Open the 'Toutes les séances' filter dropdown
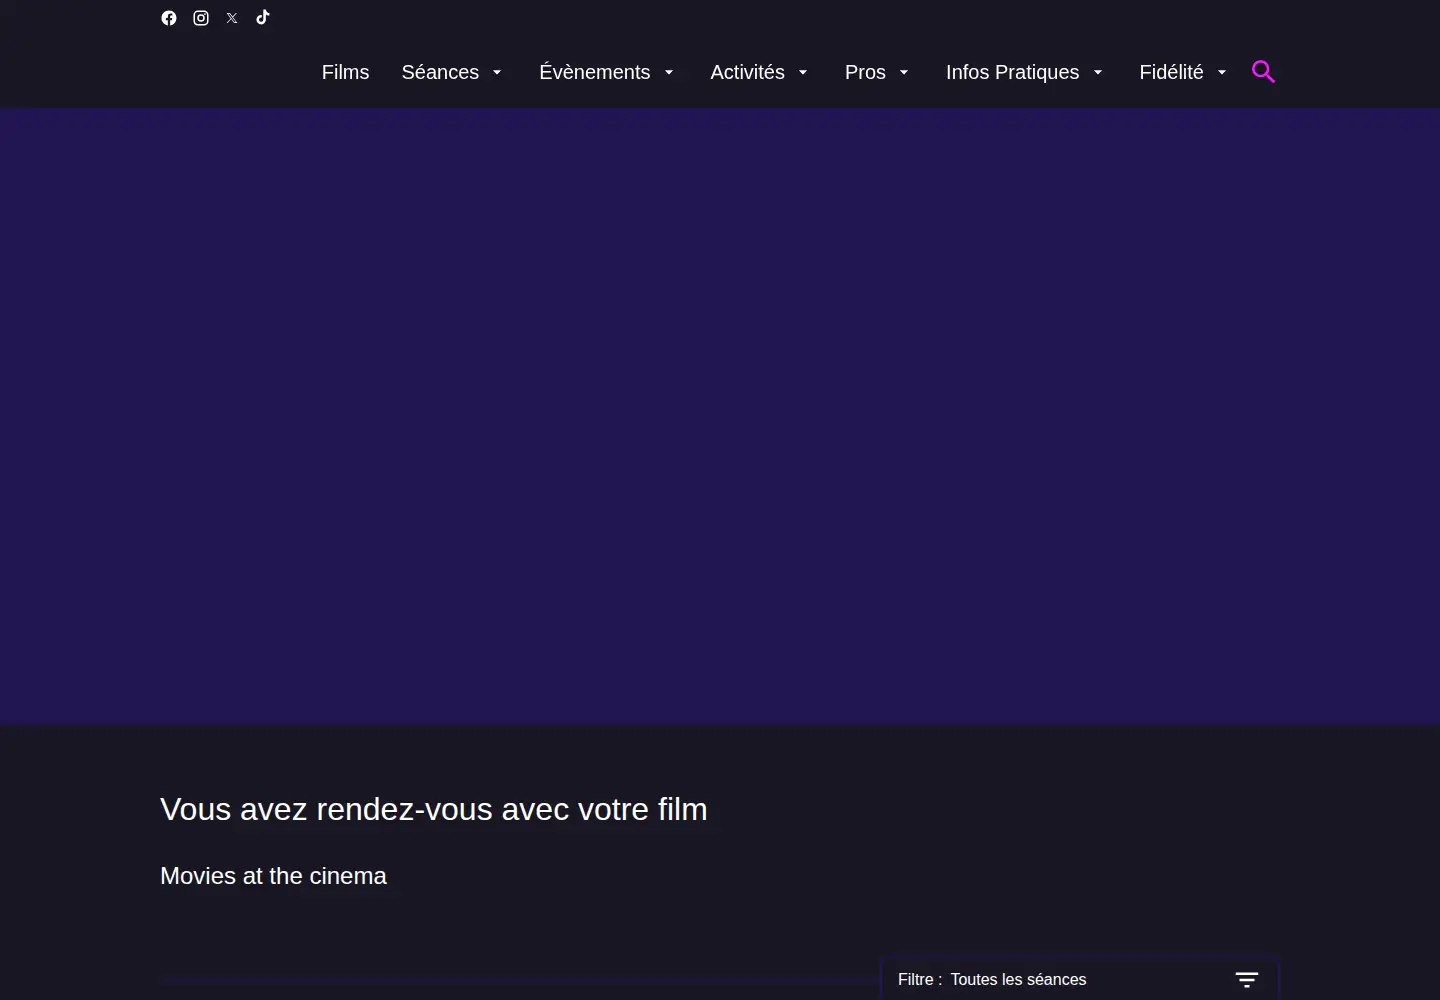Screen dimensions: 1440x1000 [x=1080, y=980]
